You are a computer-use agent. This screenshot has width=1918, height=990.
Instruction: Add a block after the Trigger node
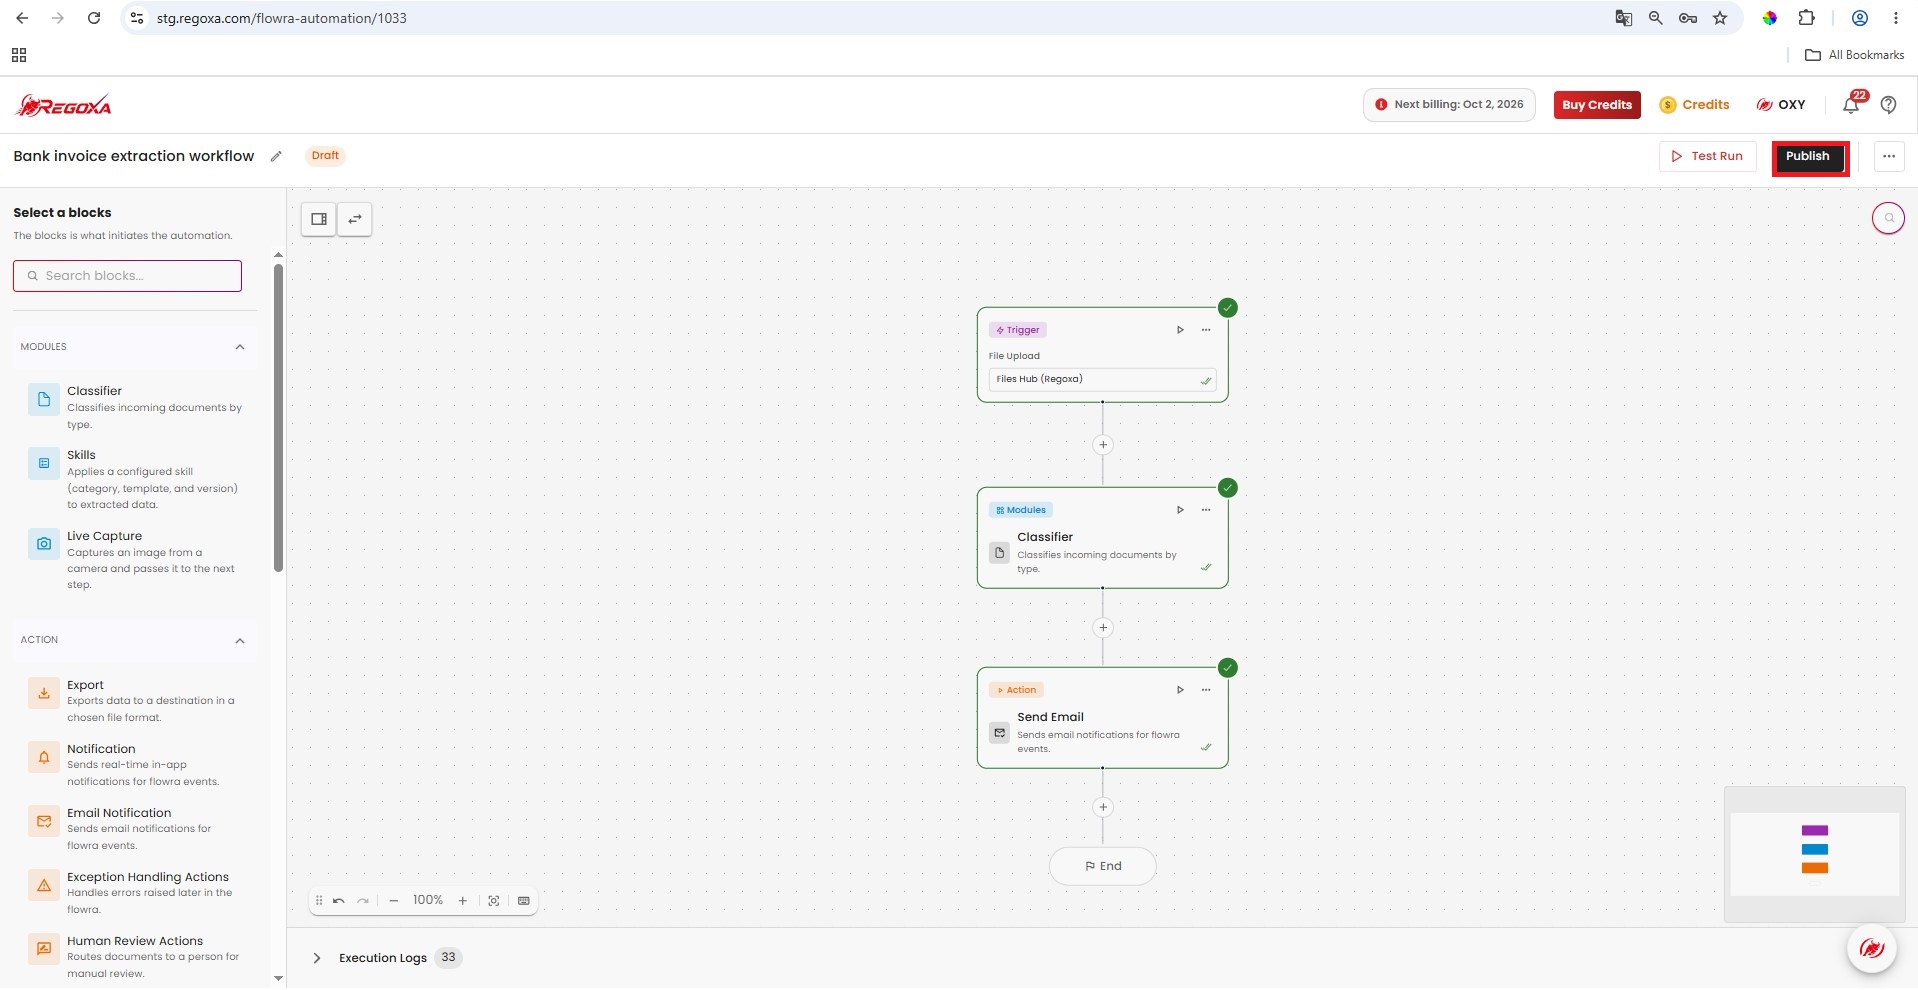tap(1103, 445)
